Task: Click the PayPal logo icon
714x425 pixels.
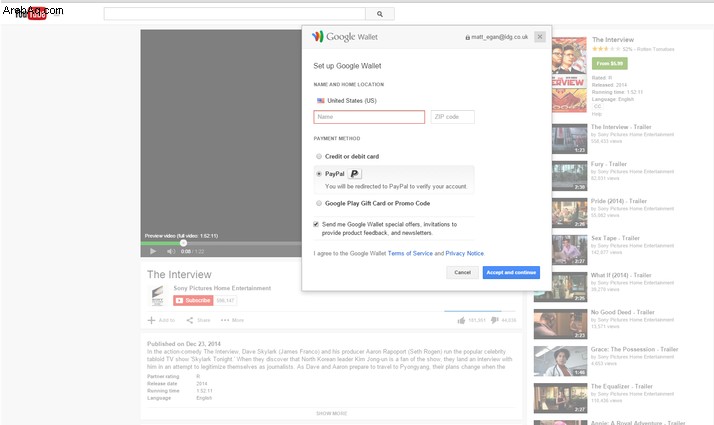Action: click(354, 174)
